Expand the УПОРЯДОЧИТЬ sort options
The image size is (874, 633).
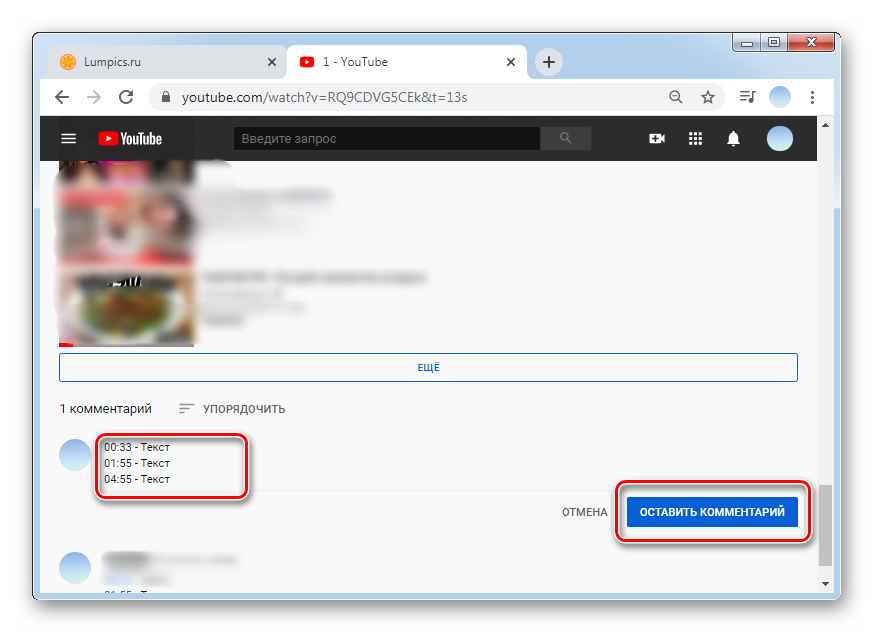(x=232, y=409)
